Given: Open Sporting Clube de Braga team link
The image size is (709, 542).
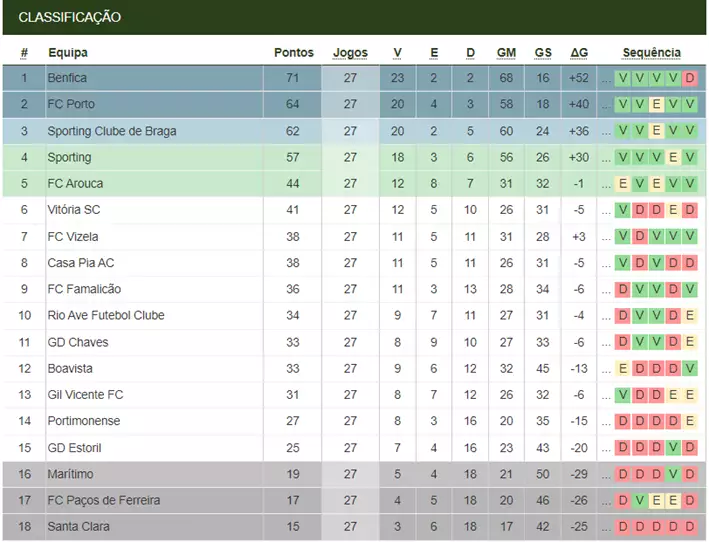Looking at the screenshot, I should (112, 131).
